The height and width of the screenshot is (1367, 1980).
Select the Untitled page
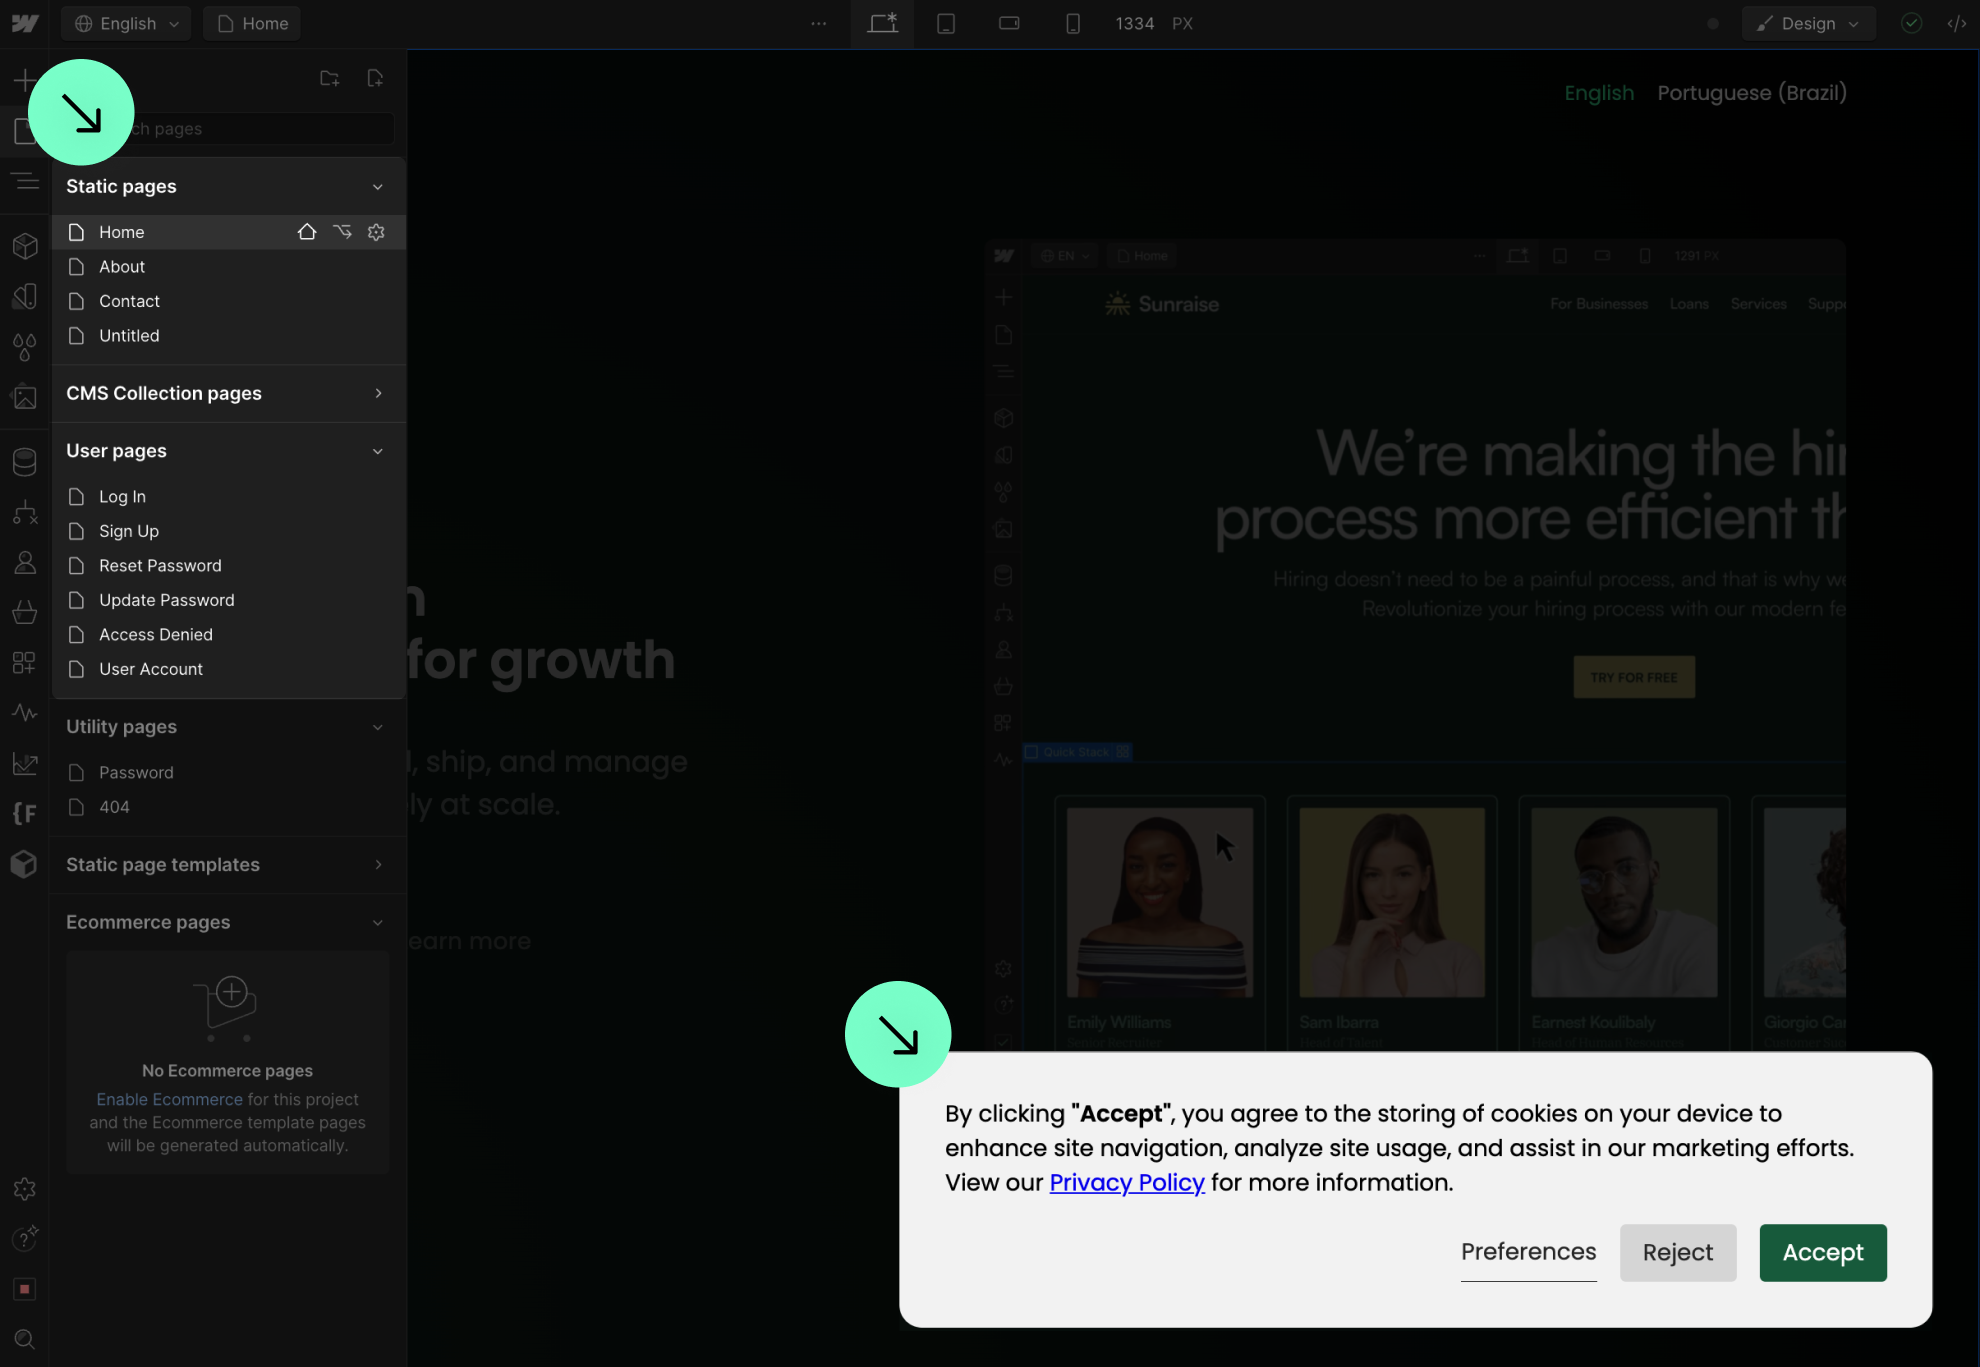228,336
